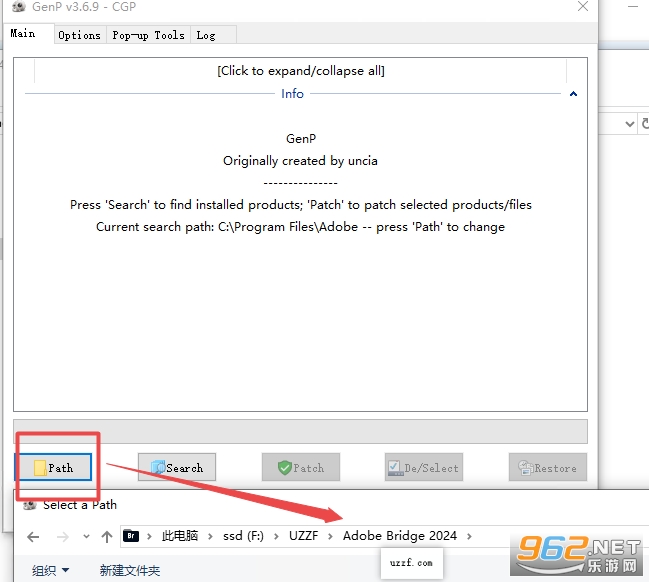Image resolution: width=649 pixels, height=582 pixels.
Task: Go forward in Select a Path dialog
Action: click(x=63, y=537)
